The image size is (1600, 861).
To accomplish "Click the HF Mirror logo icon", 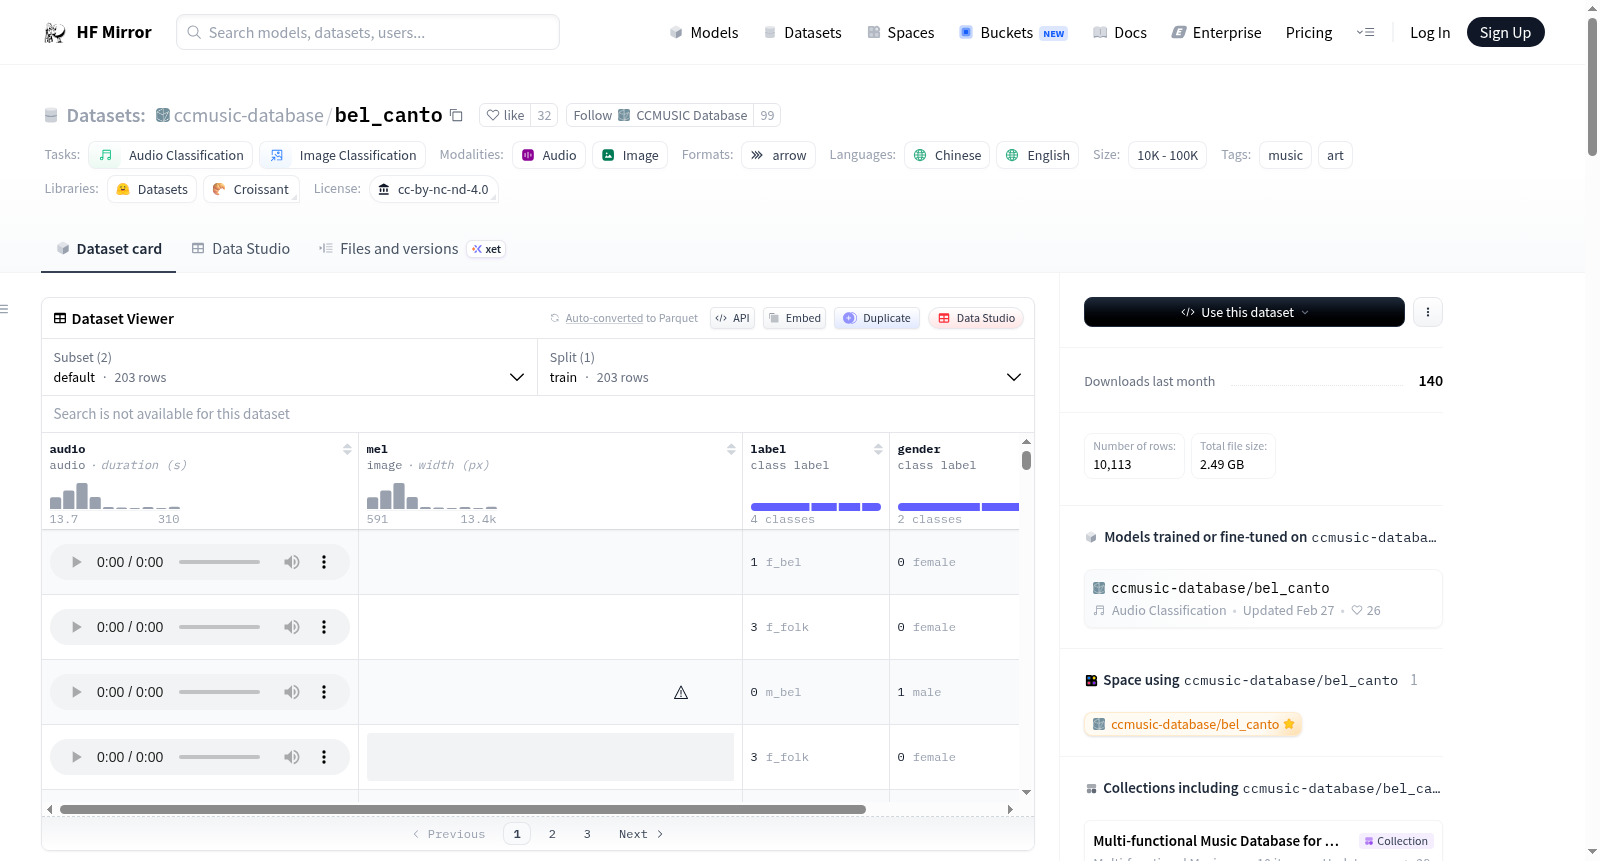I will tap(55, 33).
